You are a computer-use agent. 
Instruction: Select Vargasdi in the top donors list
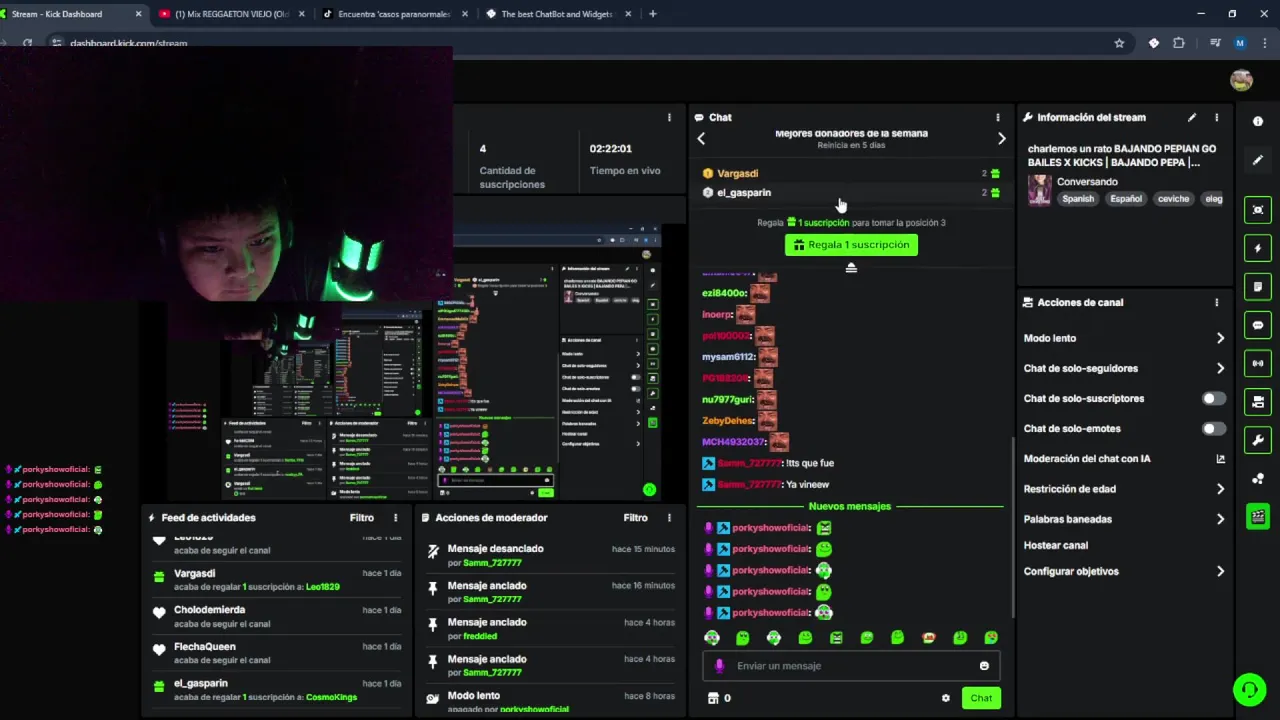(x=737, y=173)
